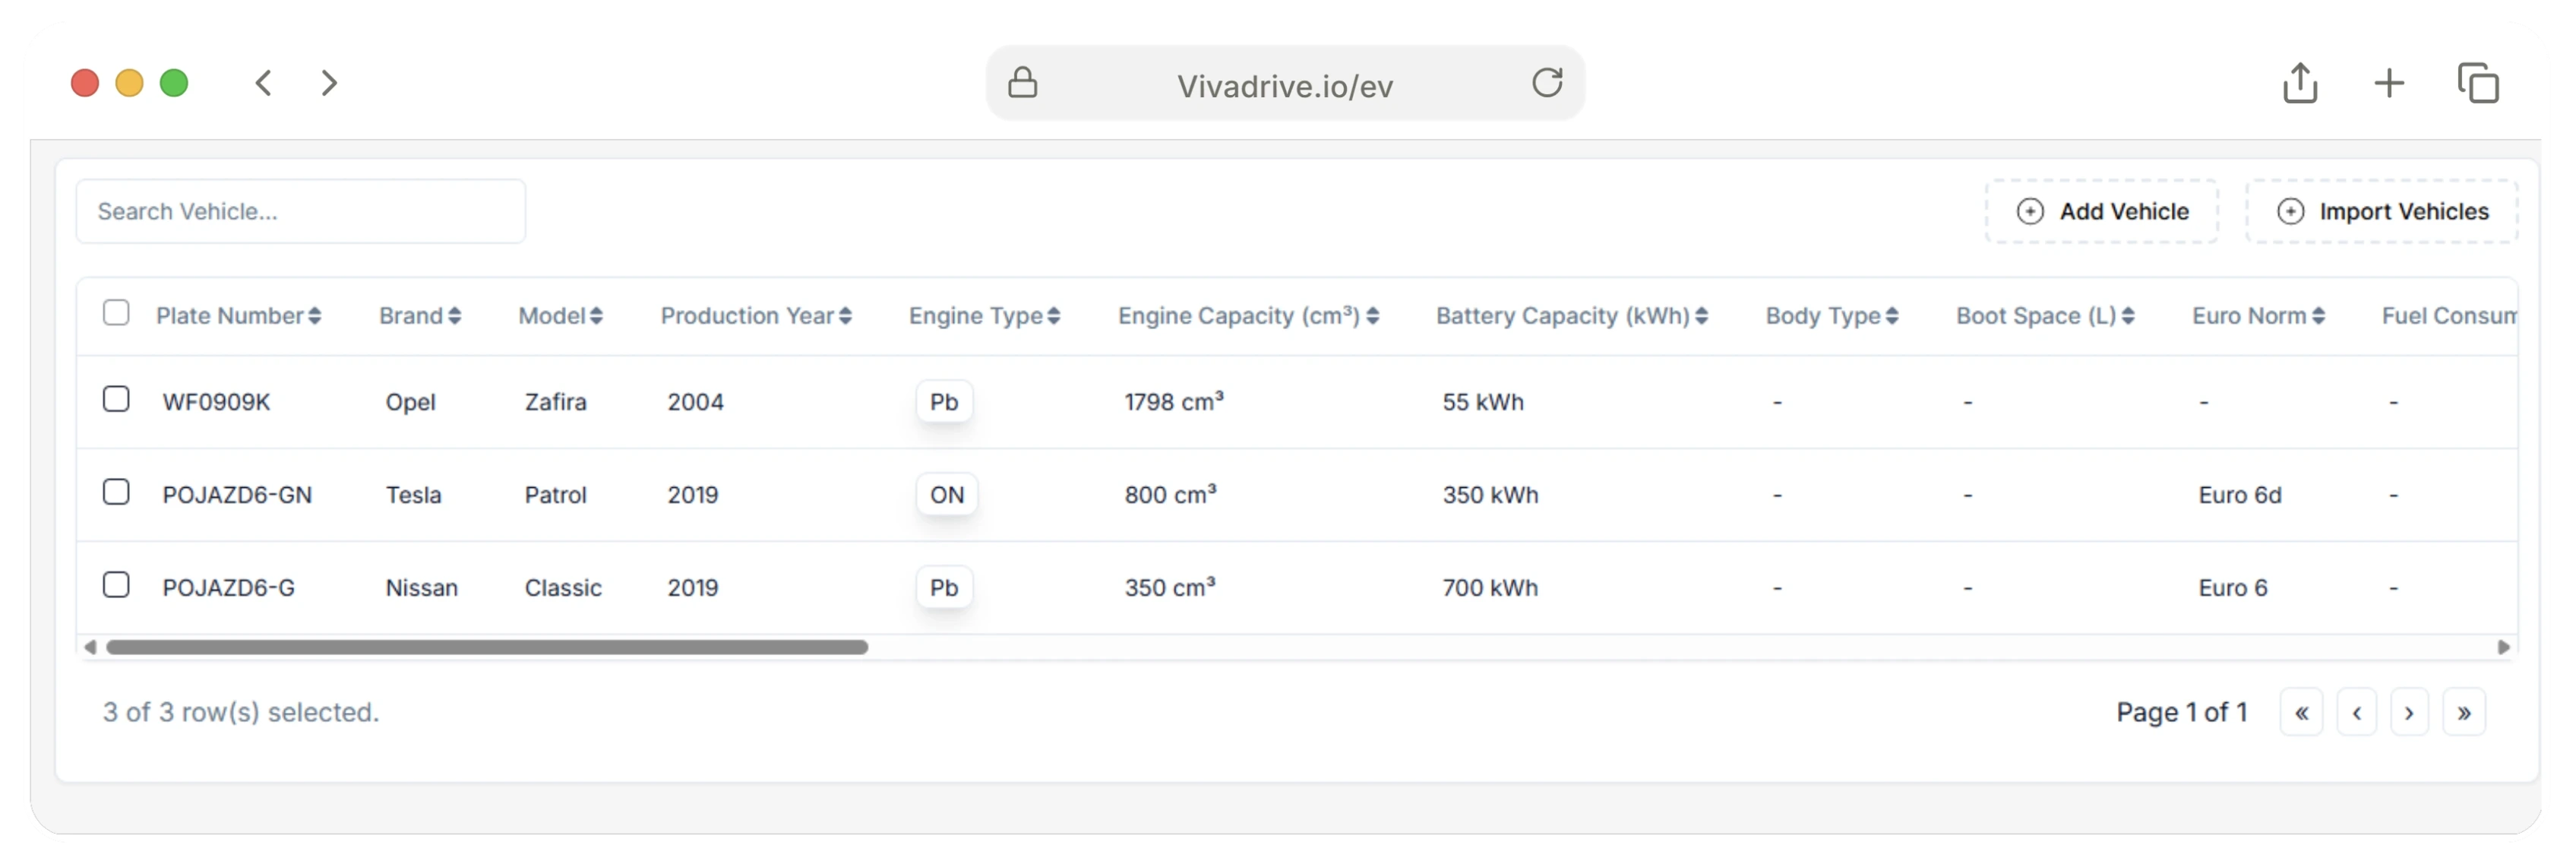
Task: Click the Tesla brand cell
Action: (x=413, y=495)
